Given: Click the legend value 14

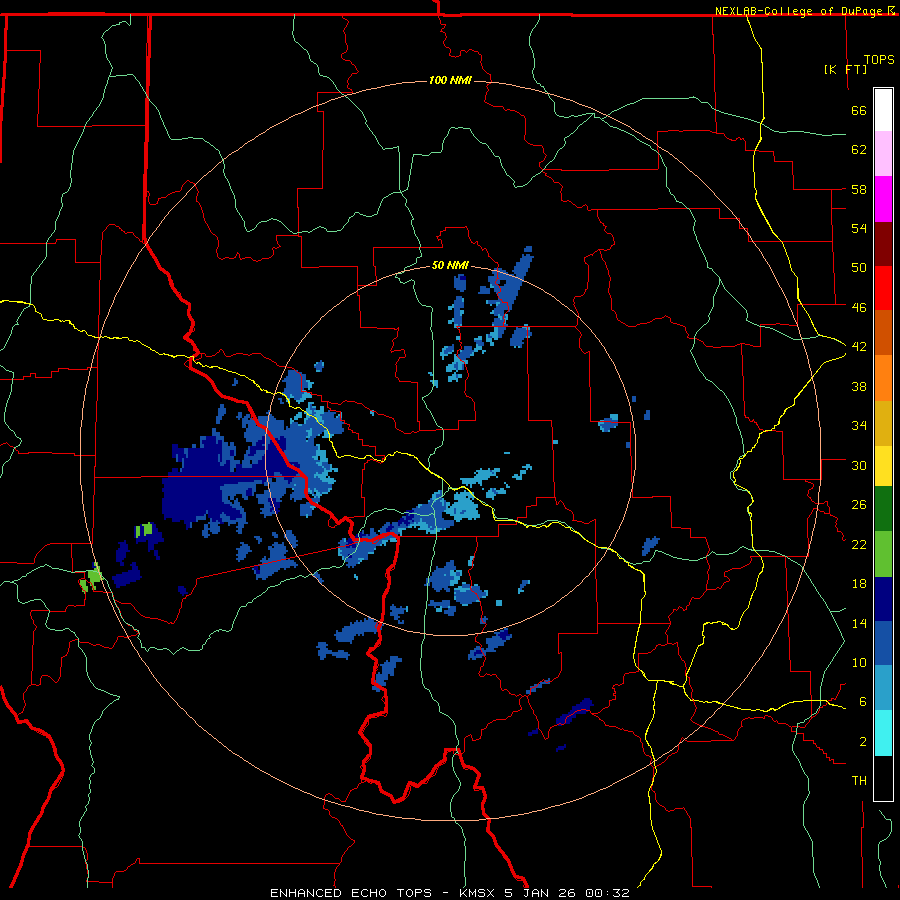Looking at the screenshot, I should pyautogui.click(x=859, y=623).
